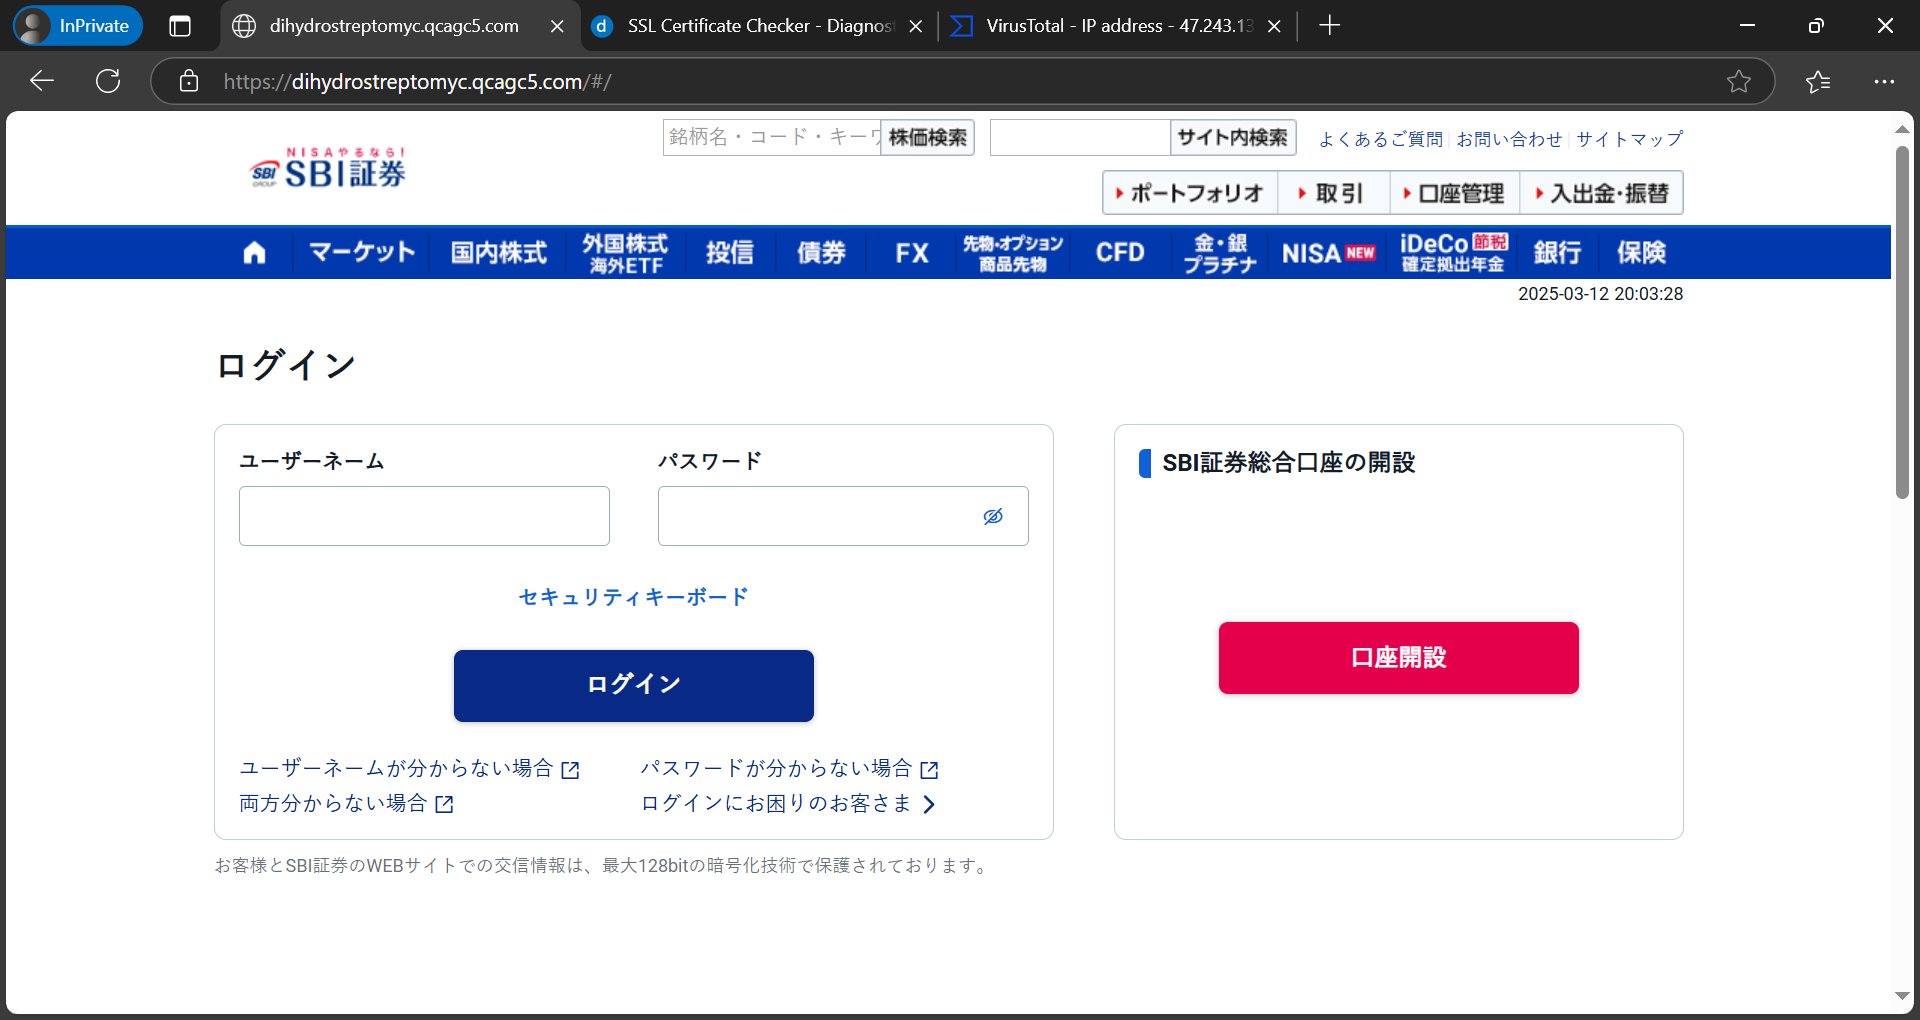The height and width of the screenshot is (1020, 1920).
Task: View site information lock icon
Action: click(x=189, y=81)
